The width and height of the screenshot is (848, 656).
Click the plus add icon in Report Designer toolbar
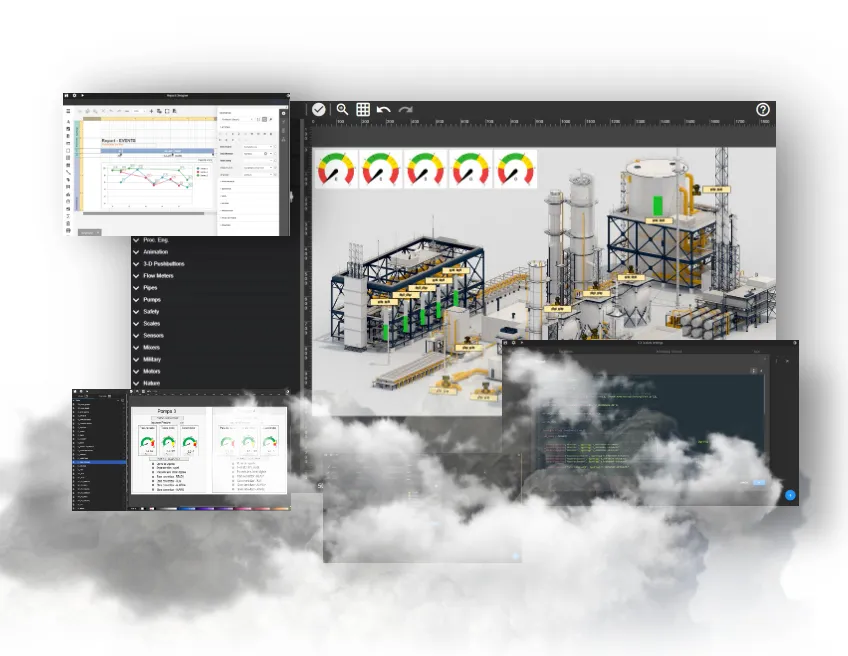pyautogui.click(x=151, y=111)
